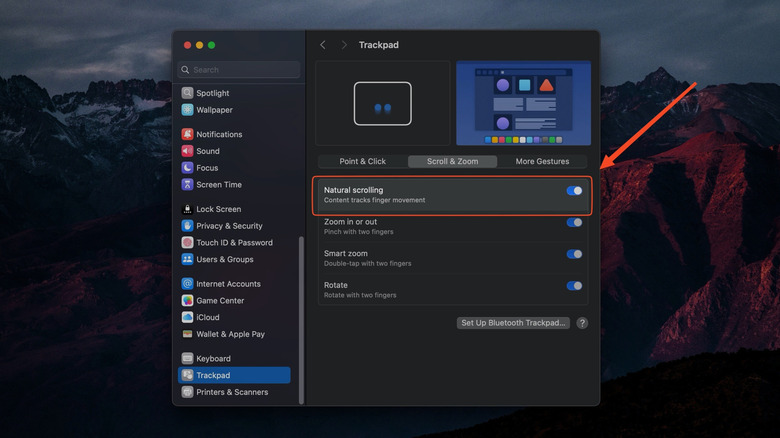This screenshot has height=438, width=780.
Task: Click the Screen Time hourglass icon
Action: tap(187, 185)
